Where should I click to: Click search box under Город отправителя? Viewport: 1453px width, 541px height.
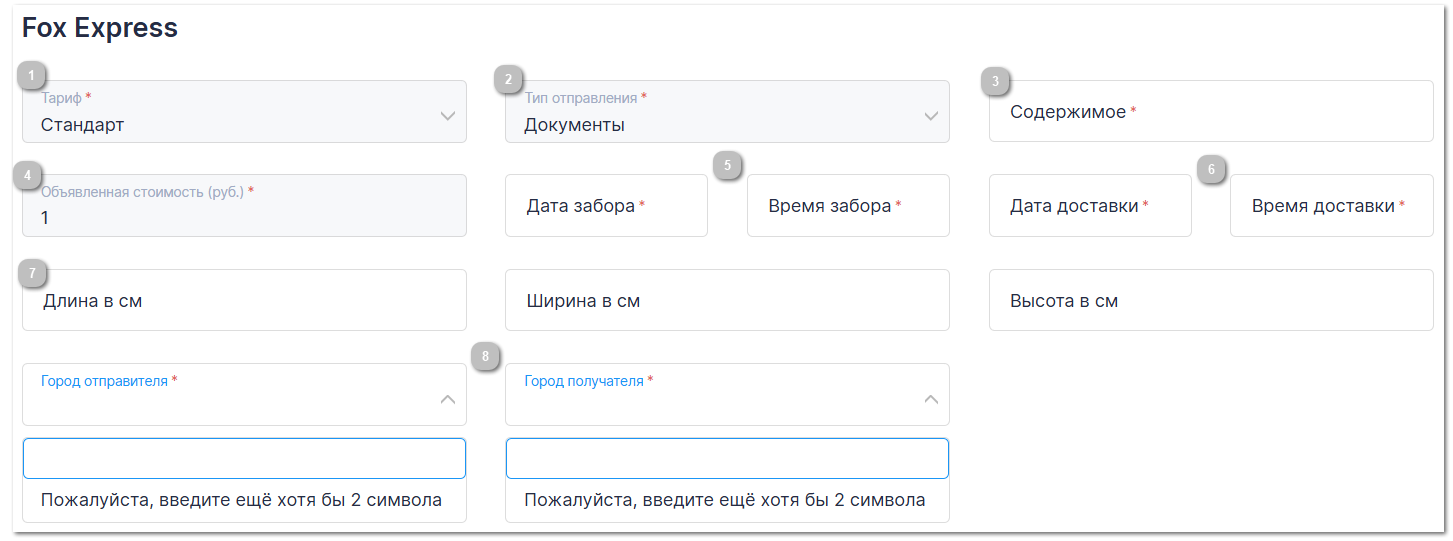(x=244, y=459)
